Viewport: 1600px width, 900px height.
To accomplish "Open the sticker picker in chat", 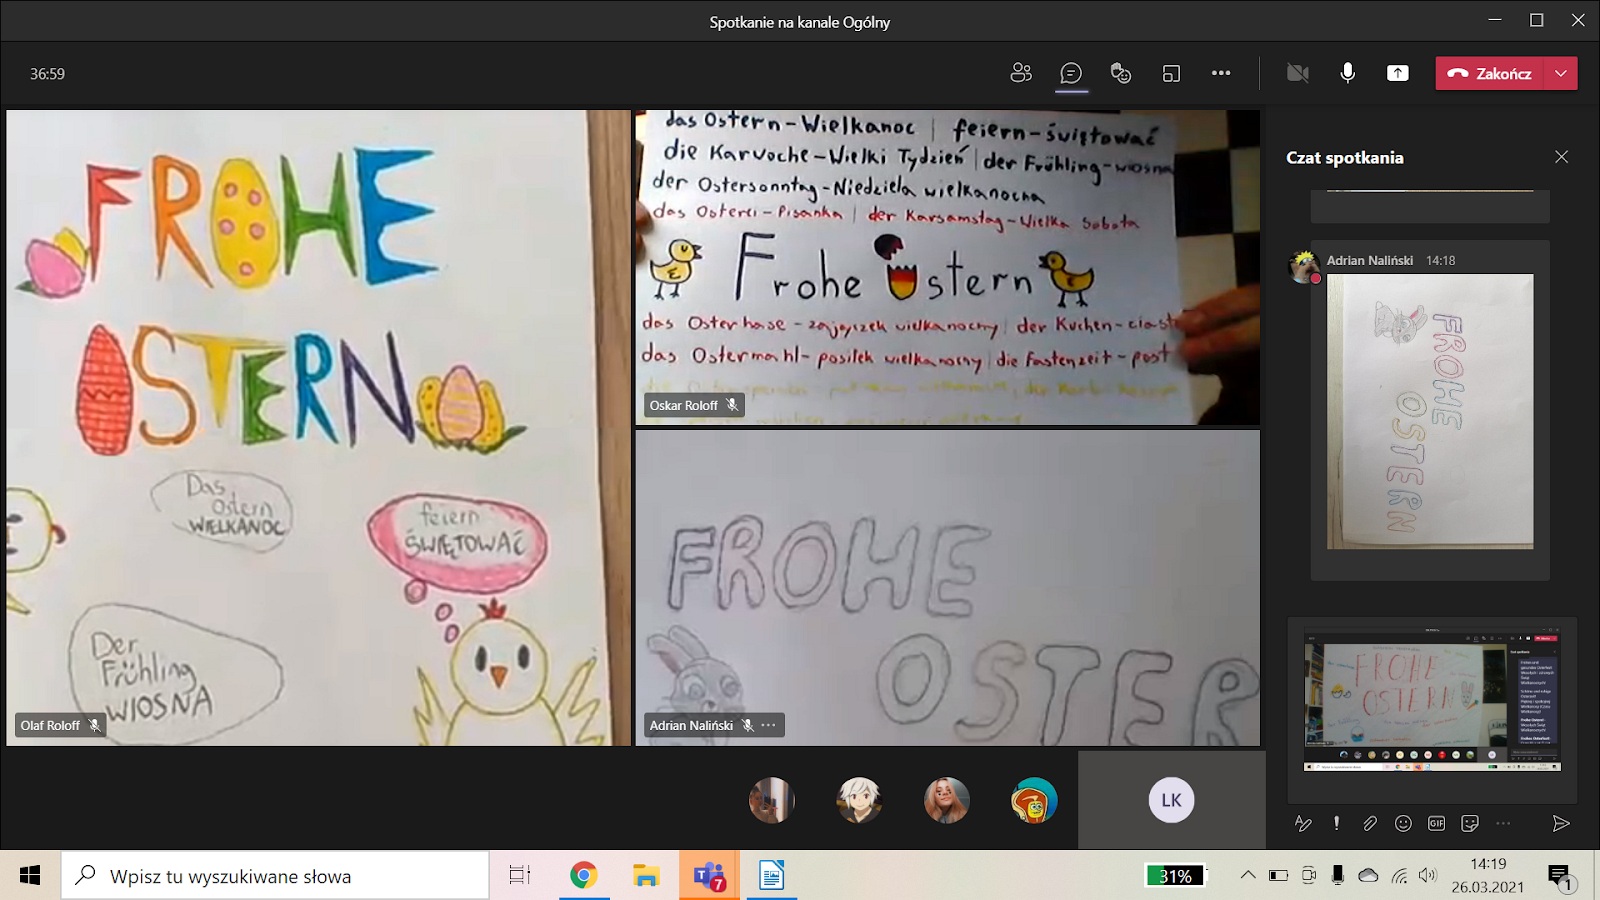I will (x=1470, y=823).
